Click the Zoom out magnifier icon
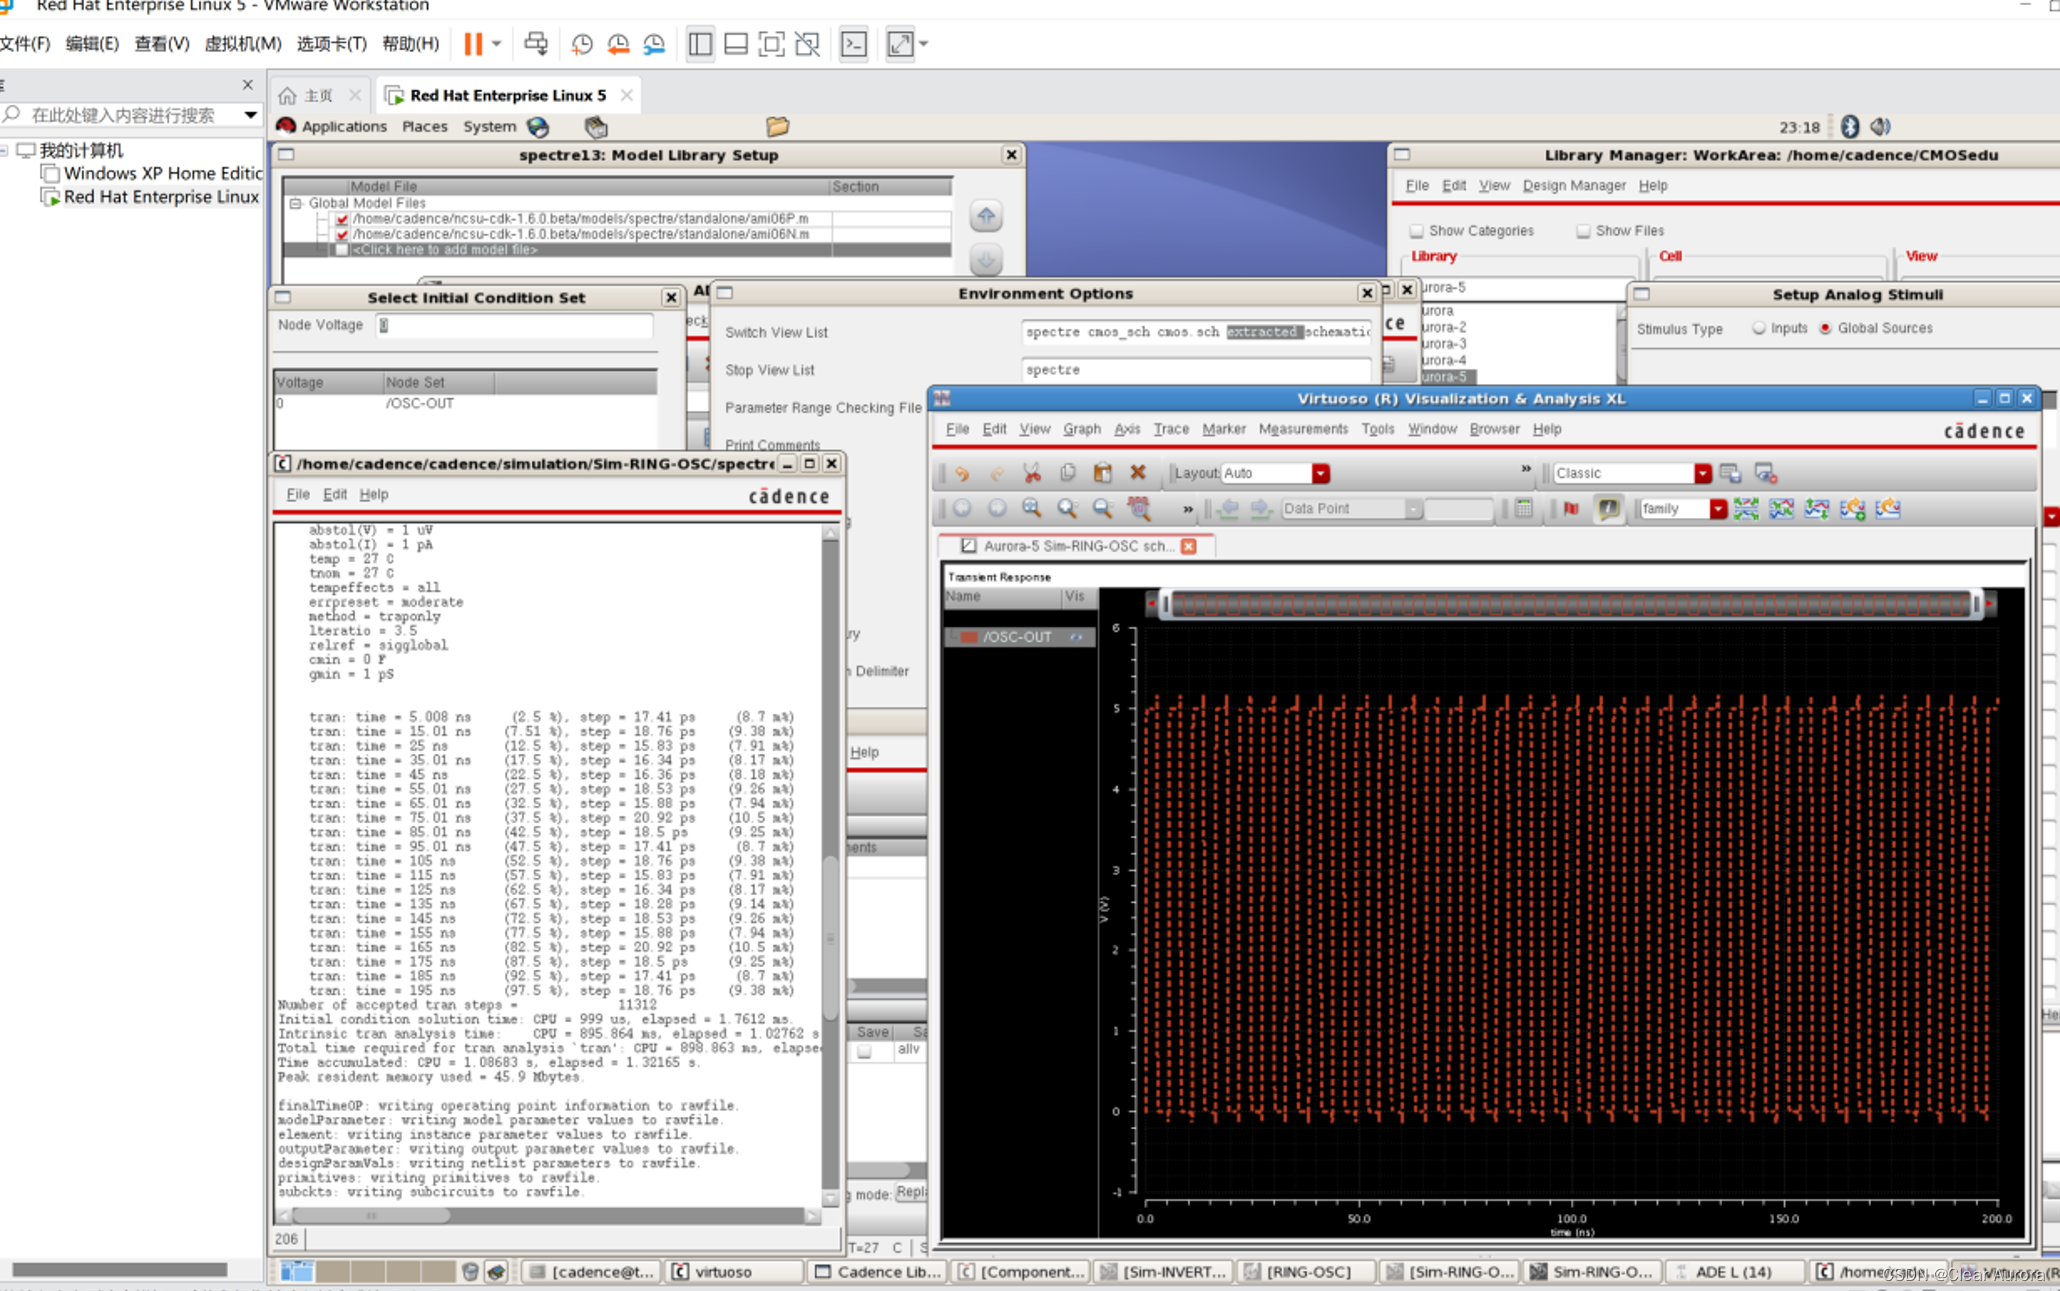 click(x=1102, y=508)
